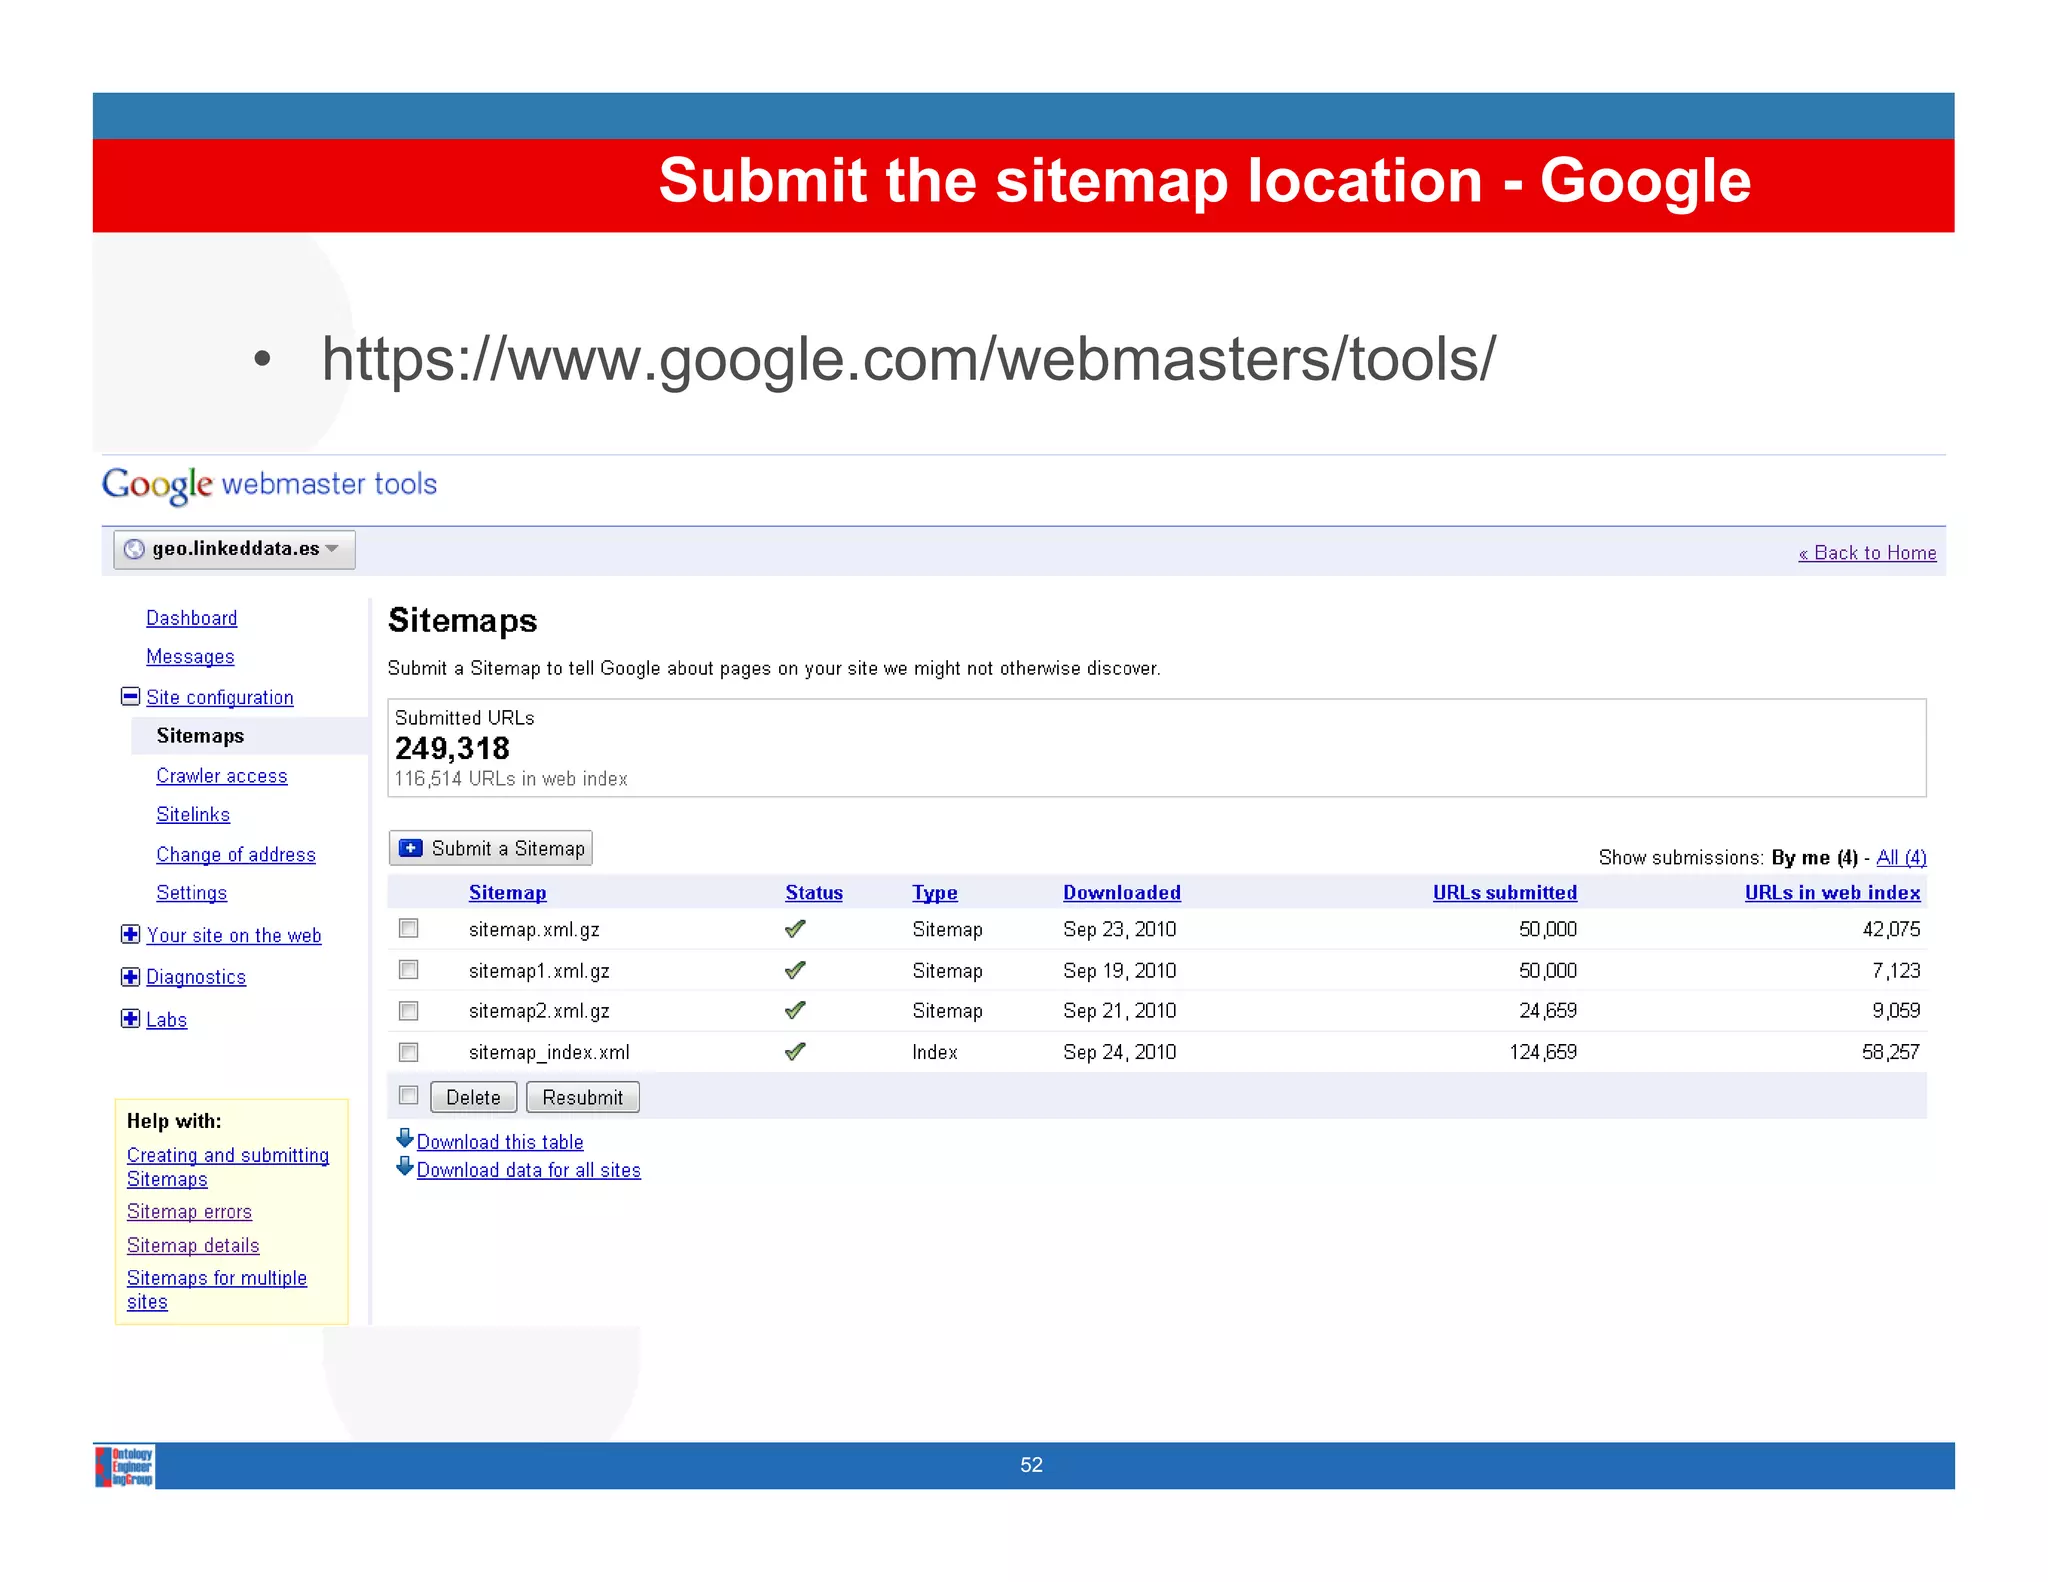Screen dimensions: 2048x1582
Task: Click Download data for all sites link
Action: (529, 1170)
